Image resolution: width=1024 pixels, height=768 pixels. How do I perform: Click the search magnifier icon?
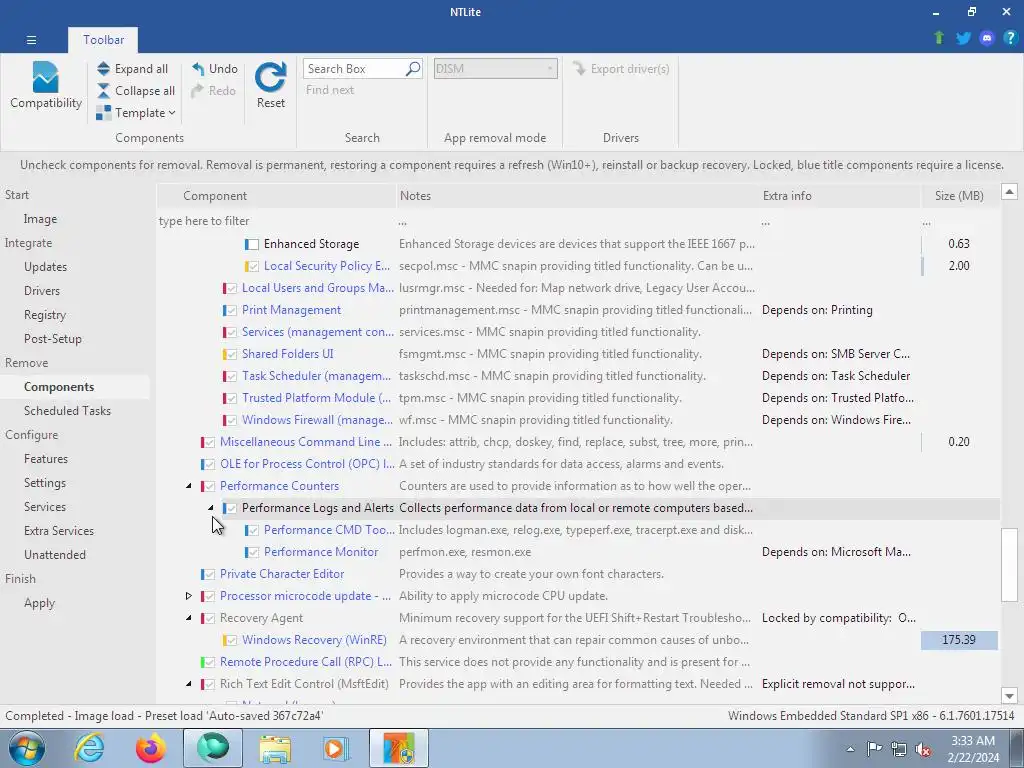(x=413, y=69)
